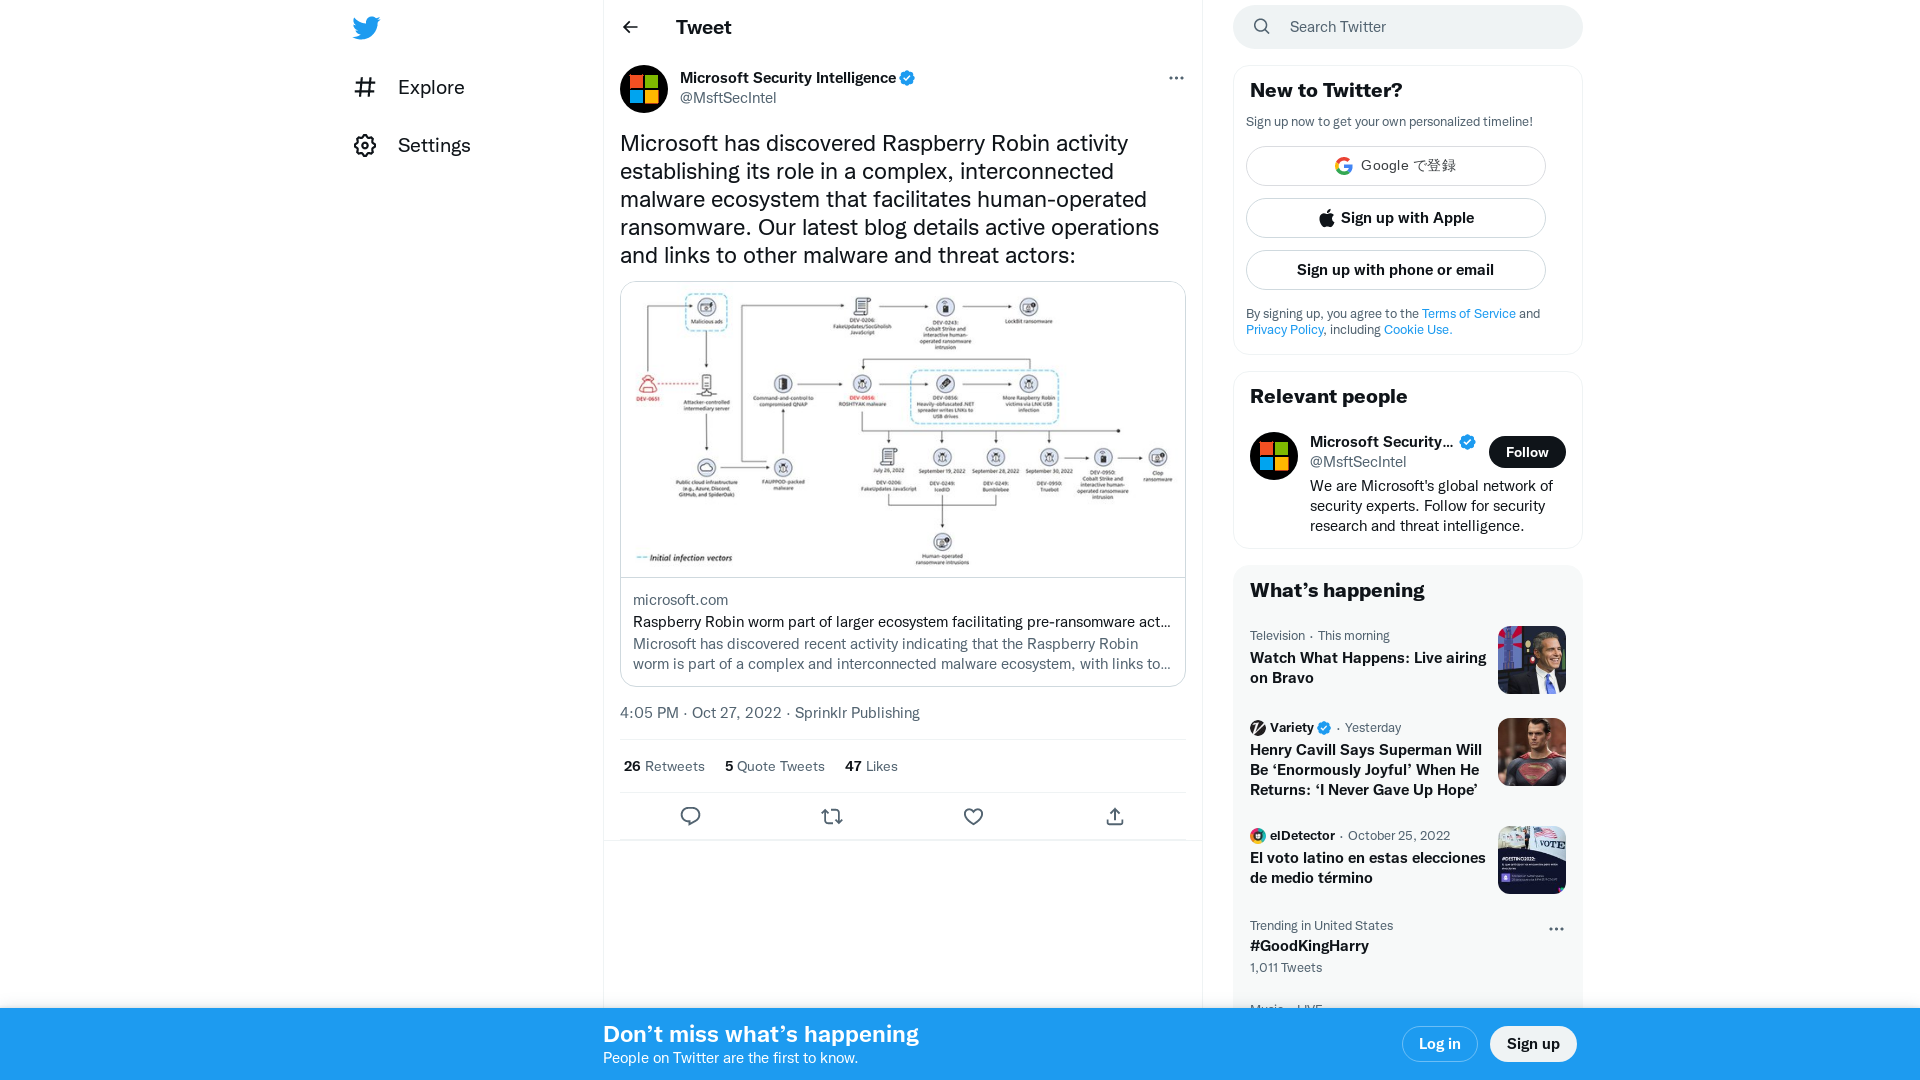The image size is (1920, 1080).
Task: Open Settings via the gear icon
Action: [x=365, y=145]
